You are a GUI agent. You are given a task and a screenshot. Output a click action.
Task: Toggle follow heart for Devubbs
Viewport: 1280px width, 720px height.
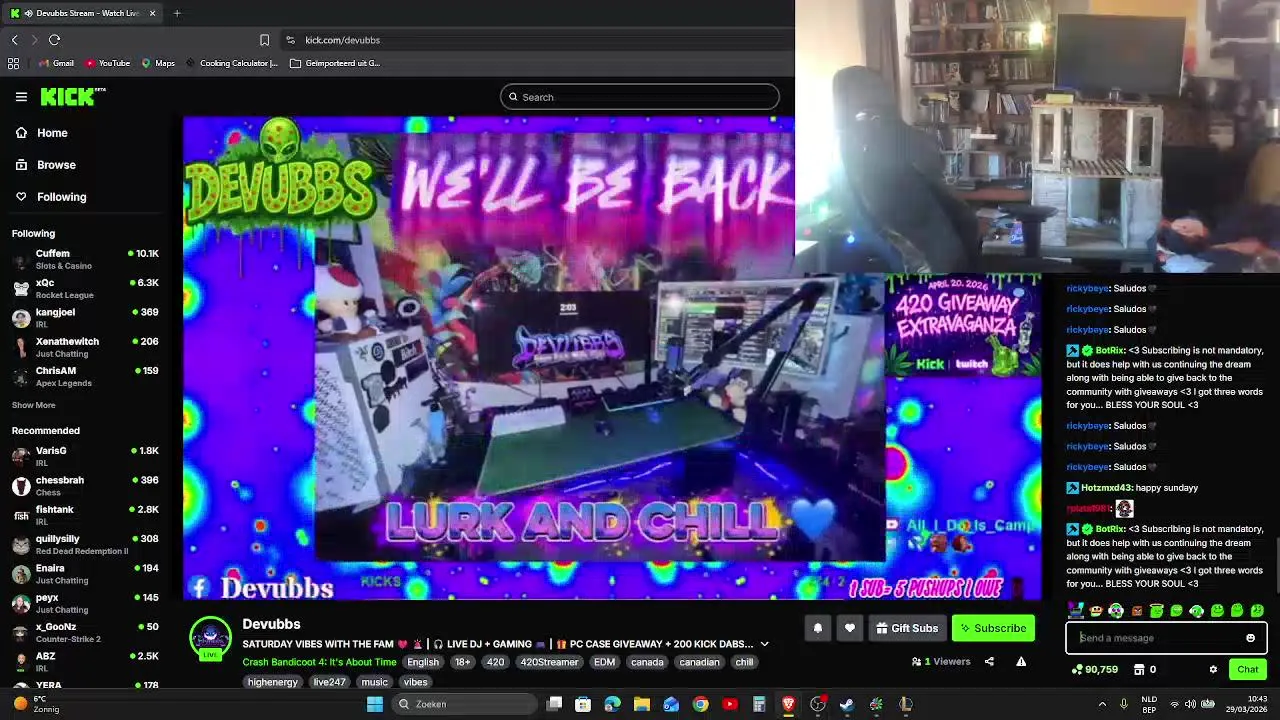[849, 628]
